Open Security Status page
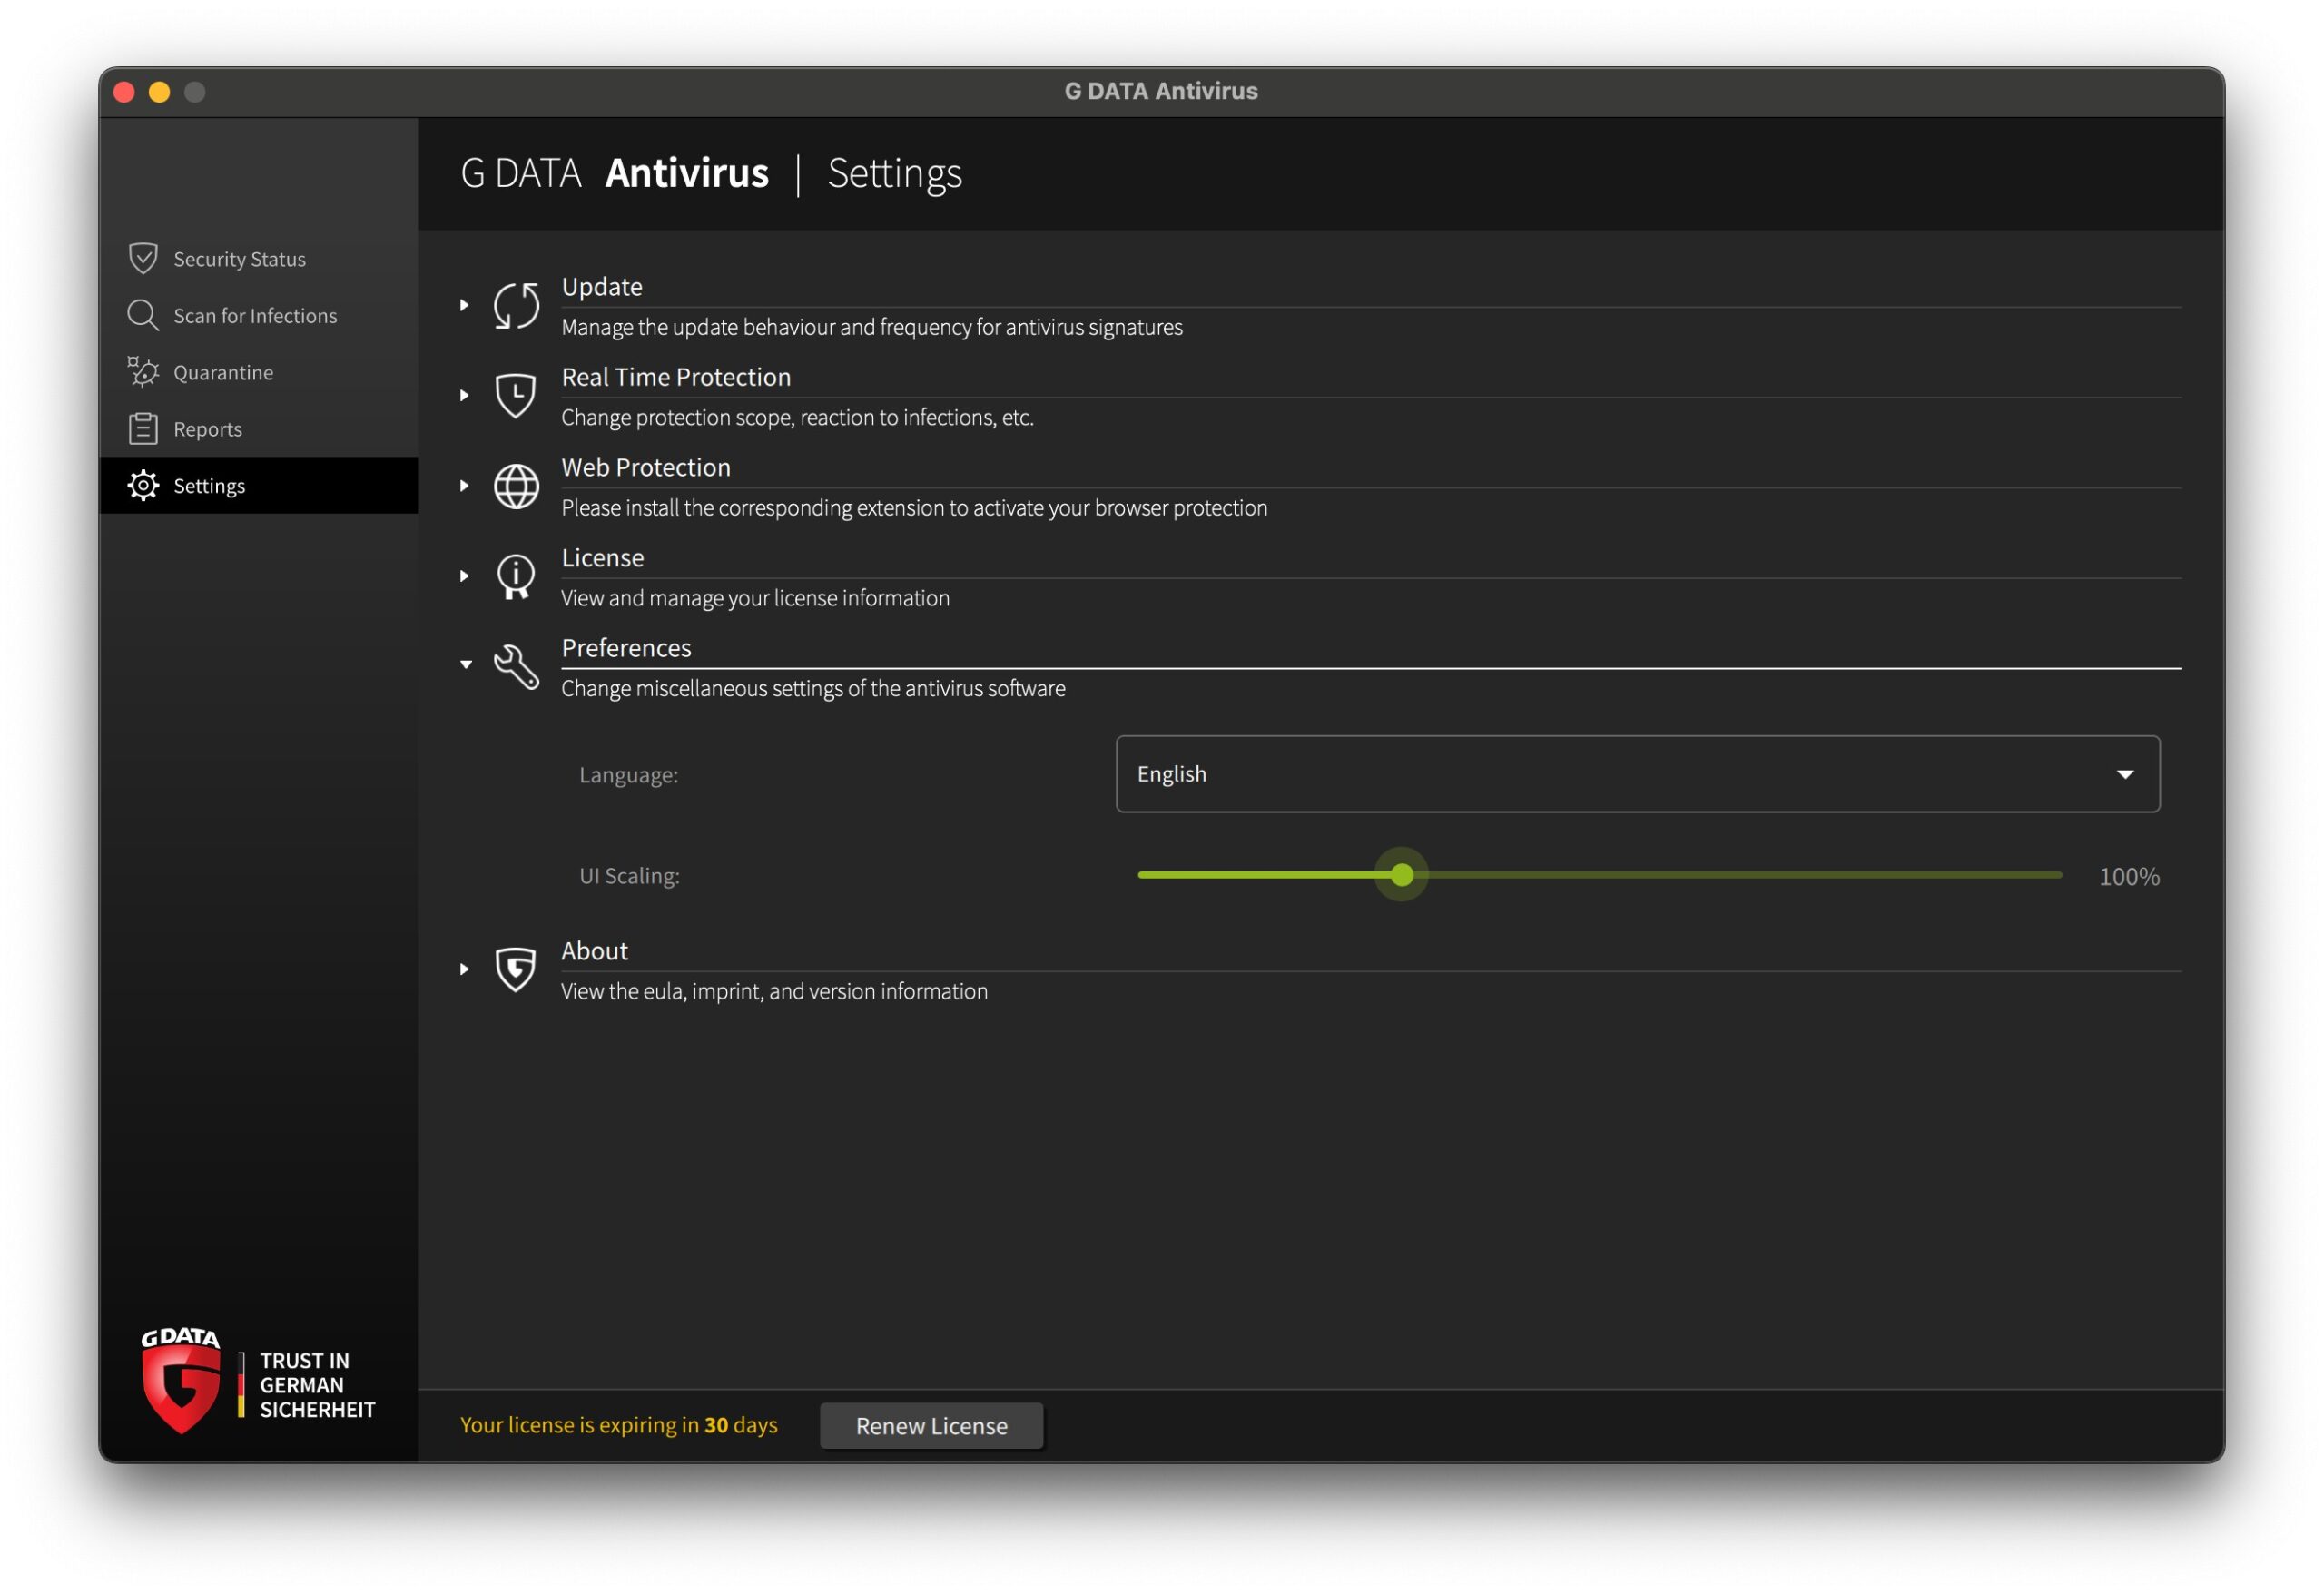Image resolution: width=2324 pixels, height=1594 pixels. pyautogui.click(x=259, y=259)
